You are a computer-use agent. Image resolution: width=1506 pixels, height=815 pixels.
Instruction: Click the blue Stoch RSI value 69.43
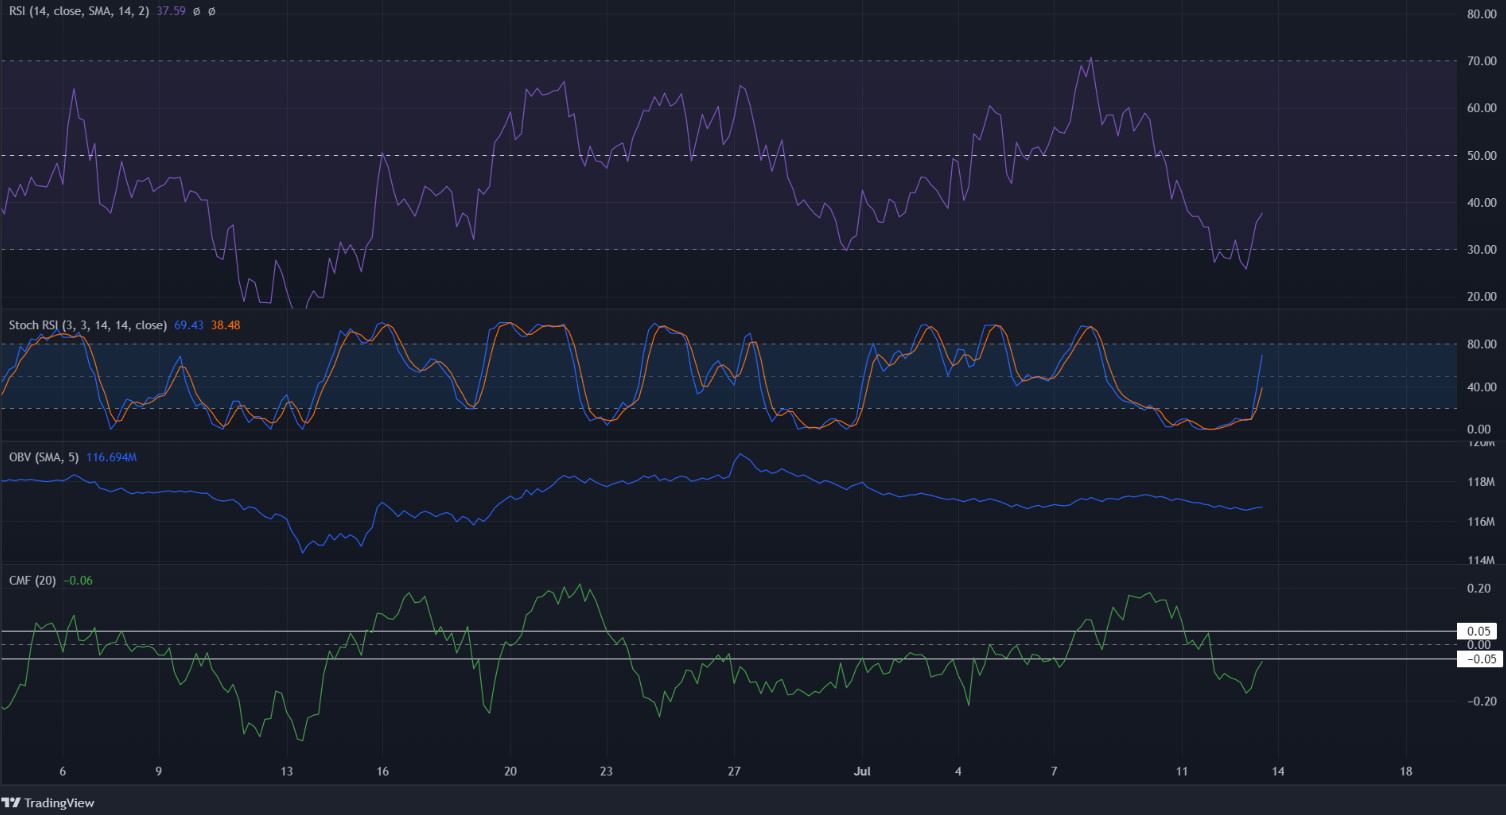point(187,325)
